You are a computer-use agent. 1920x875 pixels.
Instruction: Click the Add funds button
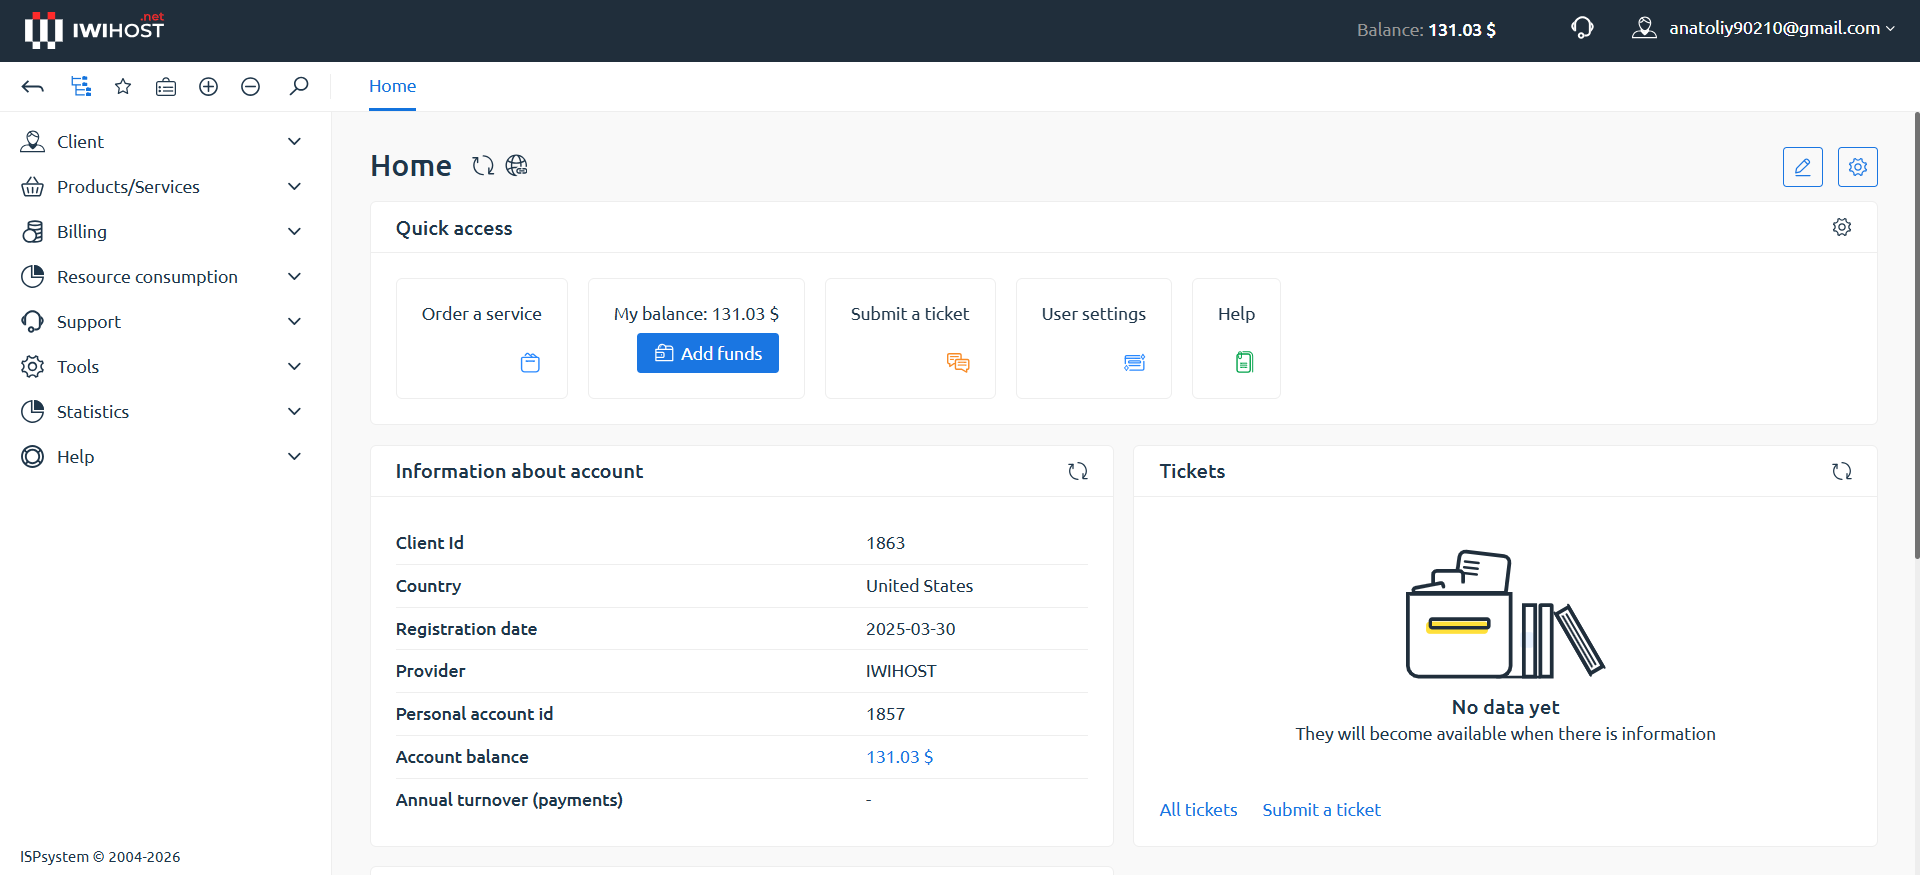(x=708, y=353)
